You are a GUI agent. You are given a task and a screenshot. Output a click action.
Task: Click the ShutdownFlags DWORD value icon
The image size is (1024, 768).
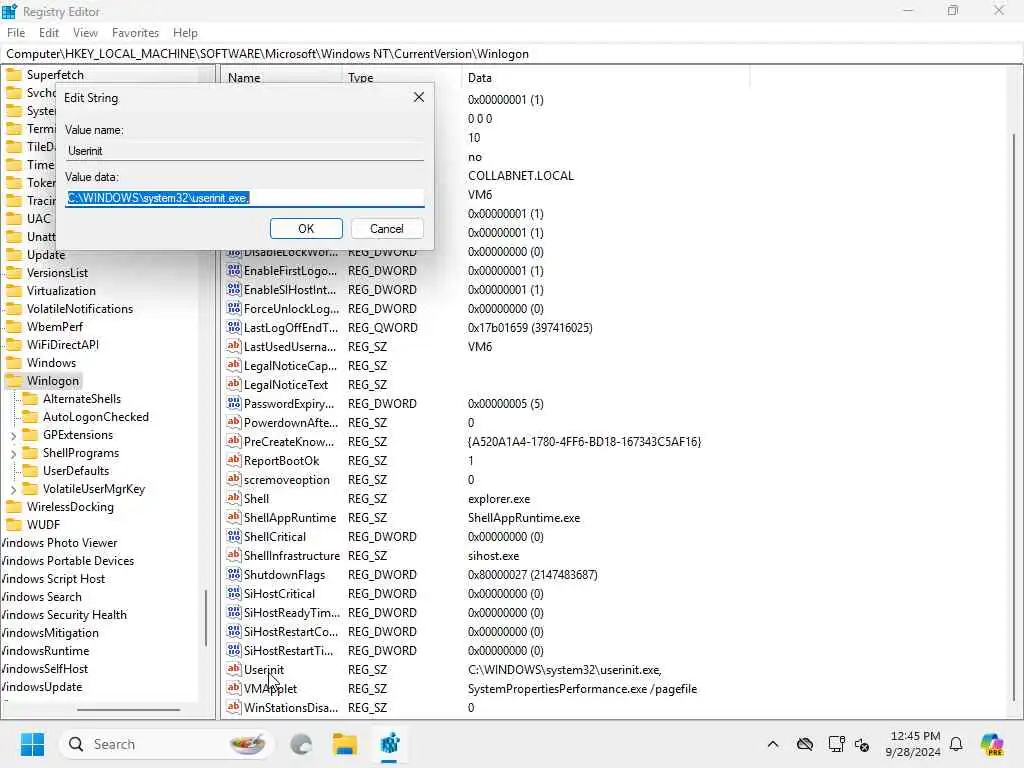pos(234,574)
